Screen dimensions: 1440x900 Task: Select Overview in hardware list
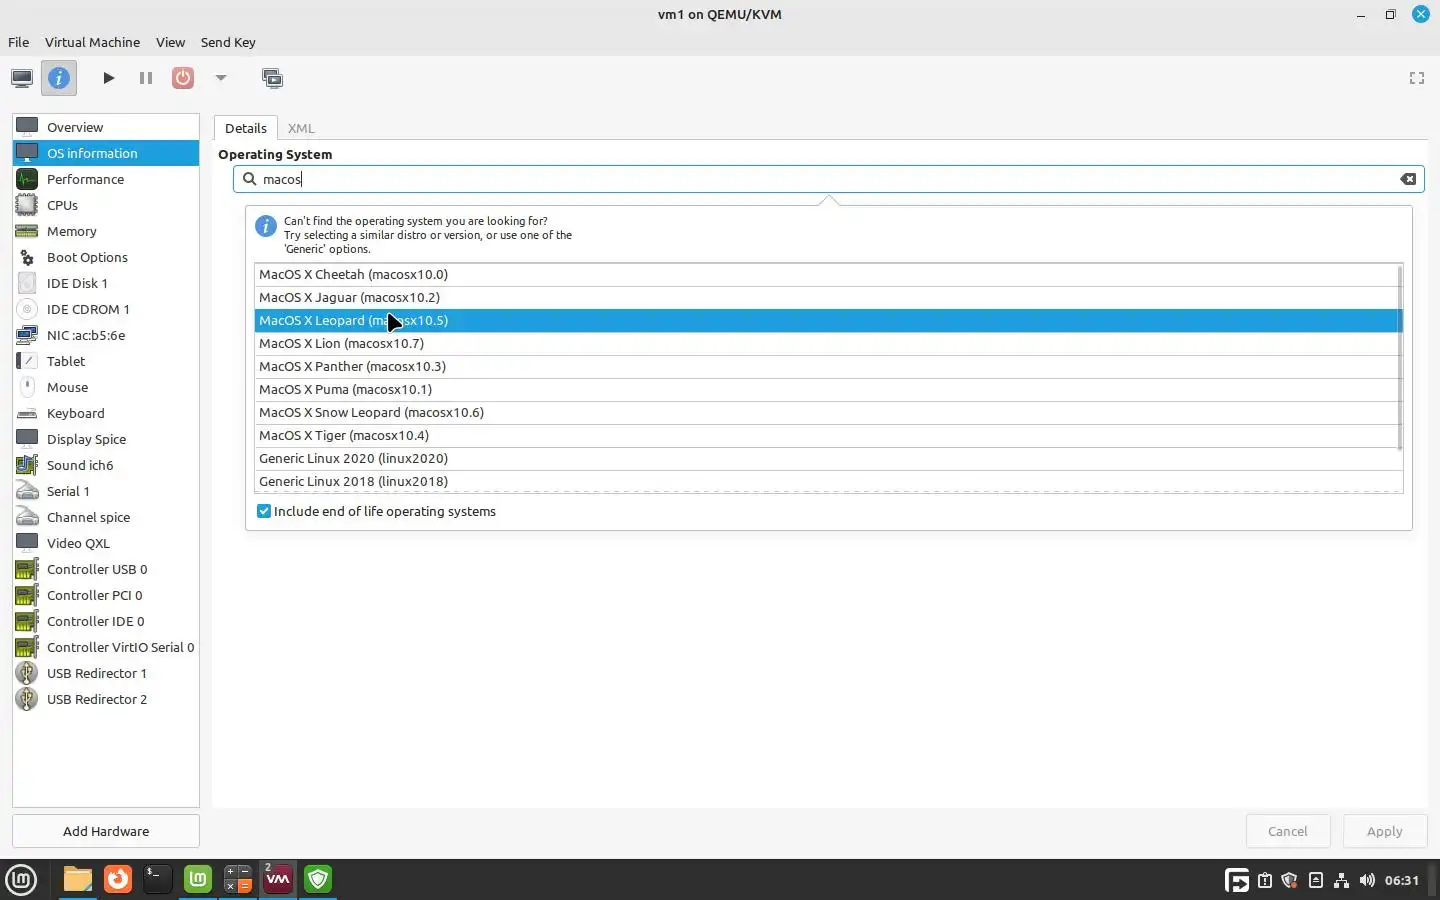pyautogui.click(x=106, y=127)
